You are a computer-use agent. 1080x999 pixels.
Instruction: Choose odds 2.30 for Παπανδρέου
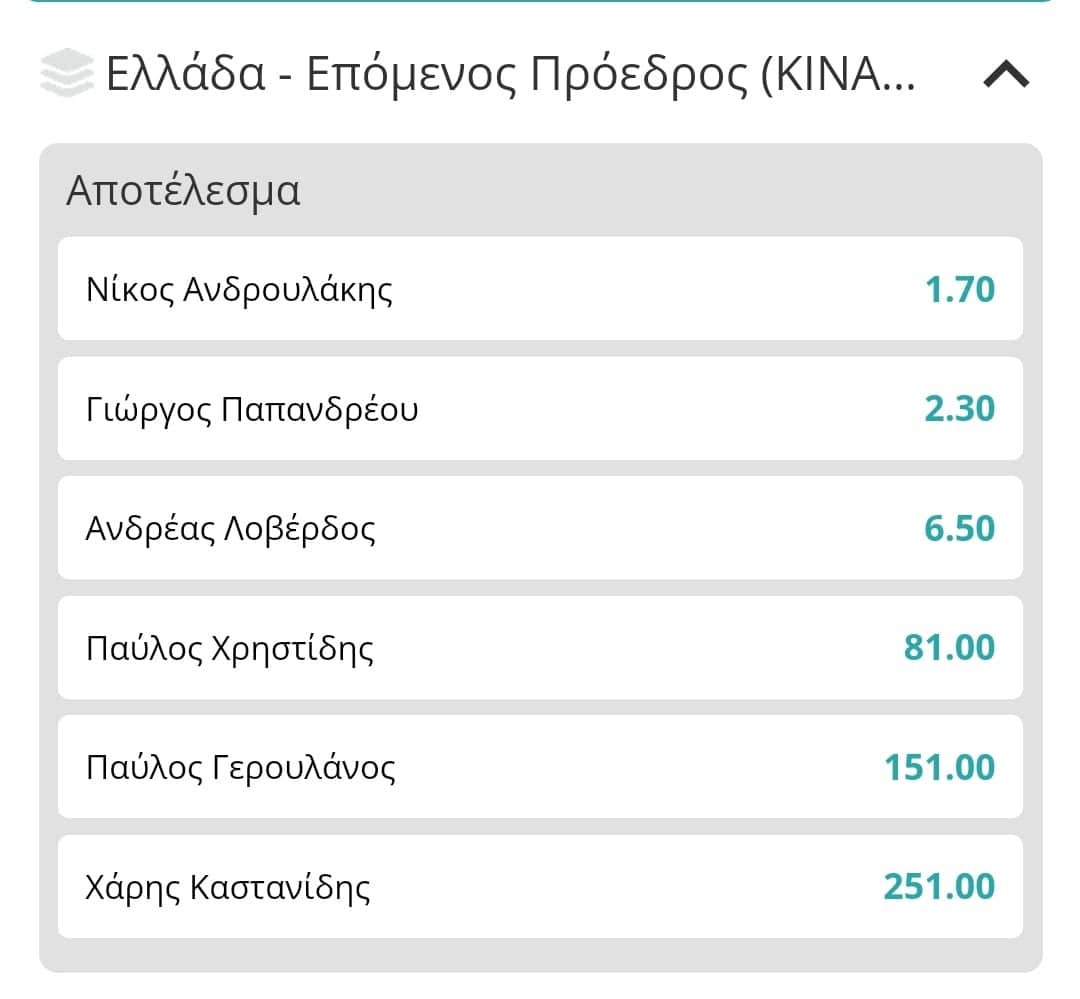pos(959,409)
